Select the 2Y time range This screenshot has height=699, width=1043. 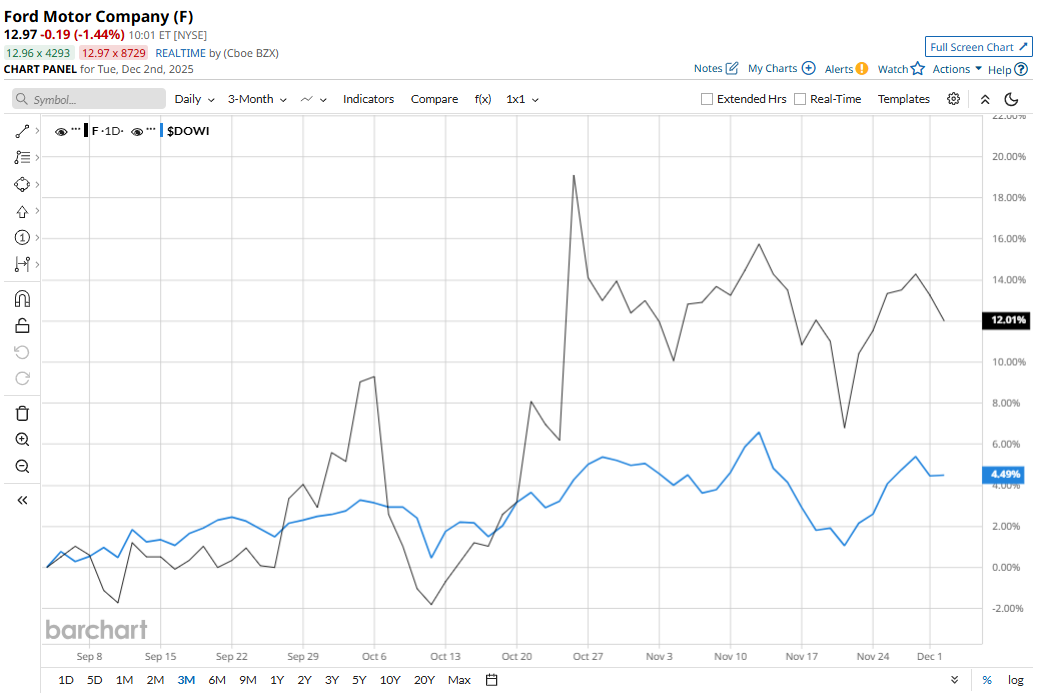tap(304, 680)
